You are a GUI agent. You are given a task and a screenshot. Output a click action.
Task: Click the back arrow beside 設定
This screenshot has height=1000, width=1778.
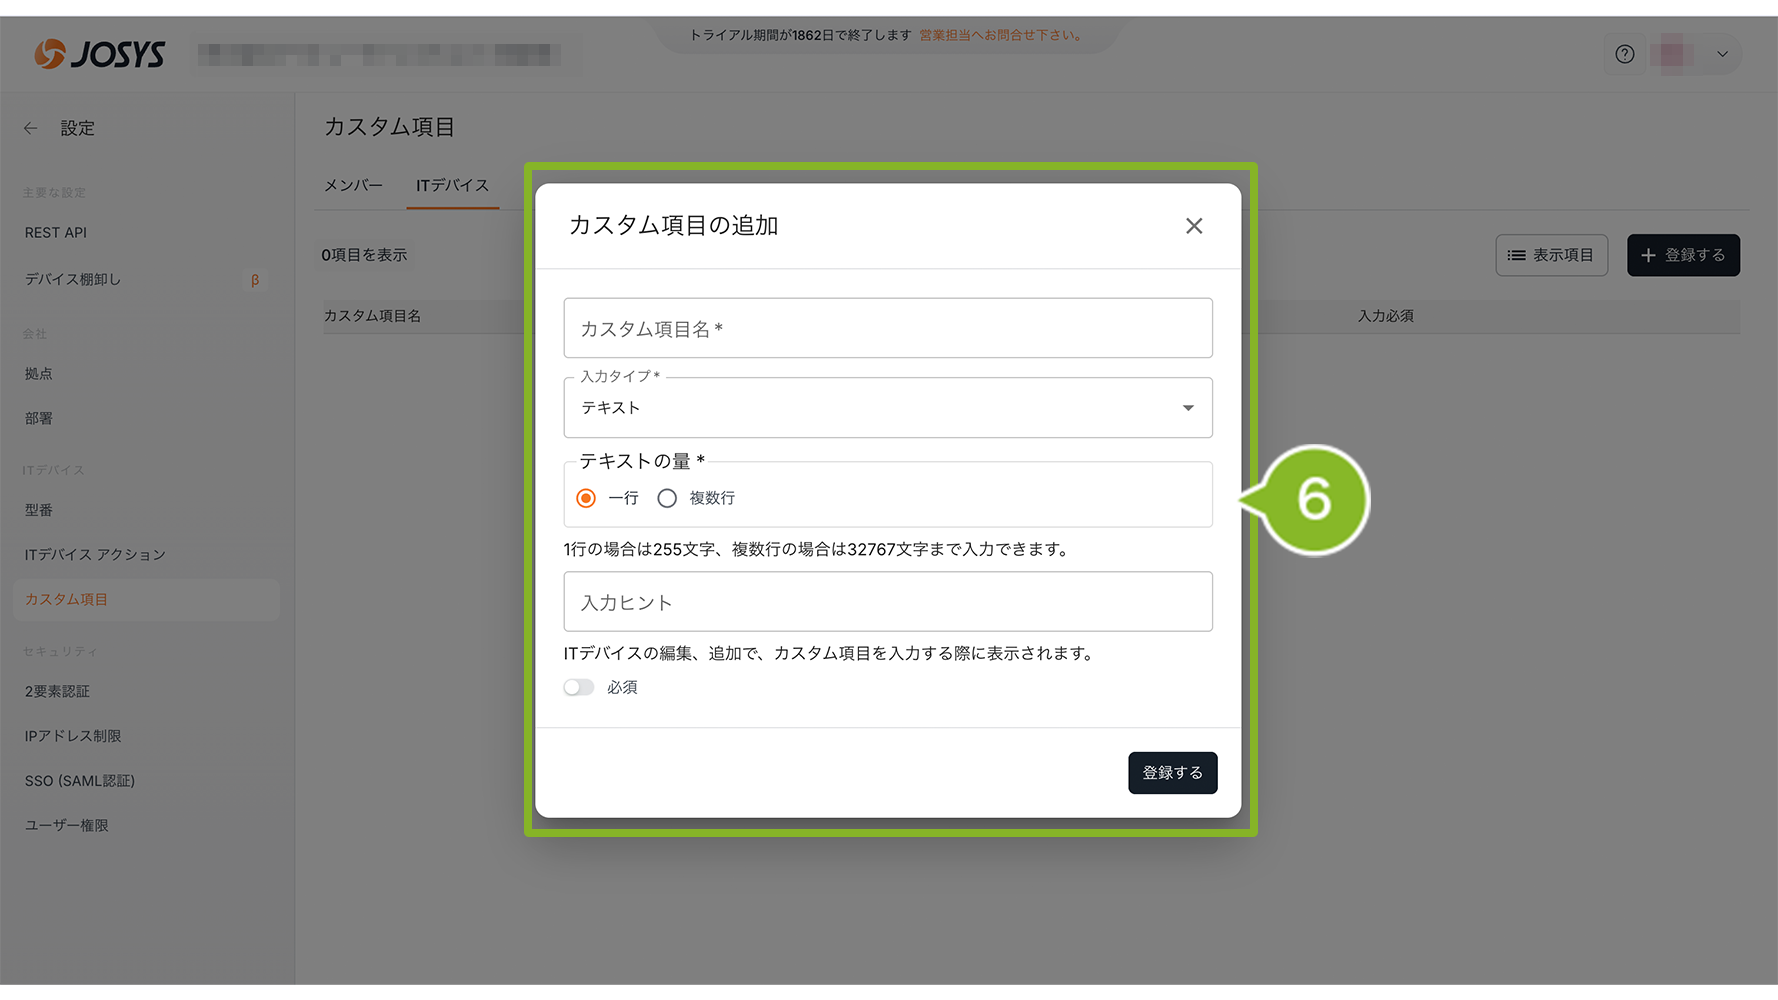point(31,128)
